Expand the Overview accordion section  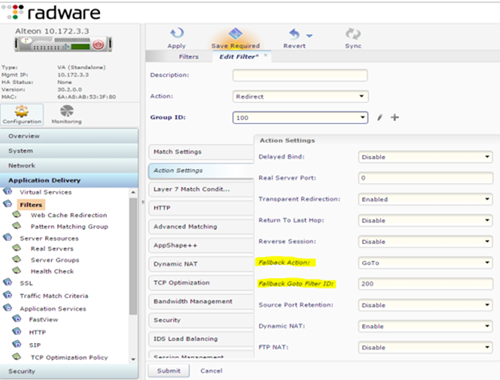point(69,136)
